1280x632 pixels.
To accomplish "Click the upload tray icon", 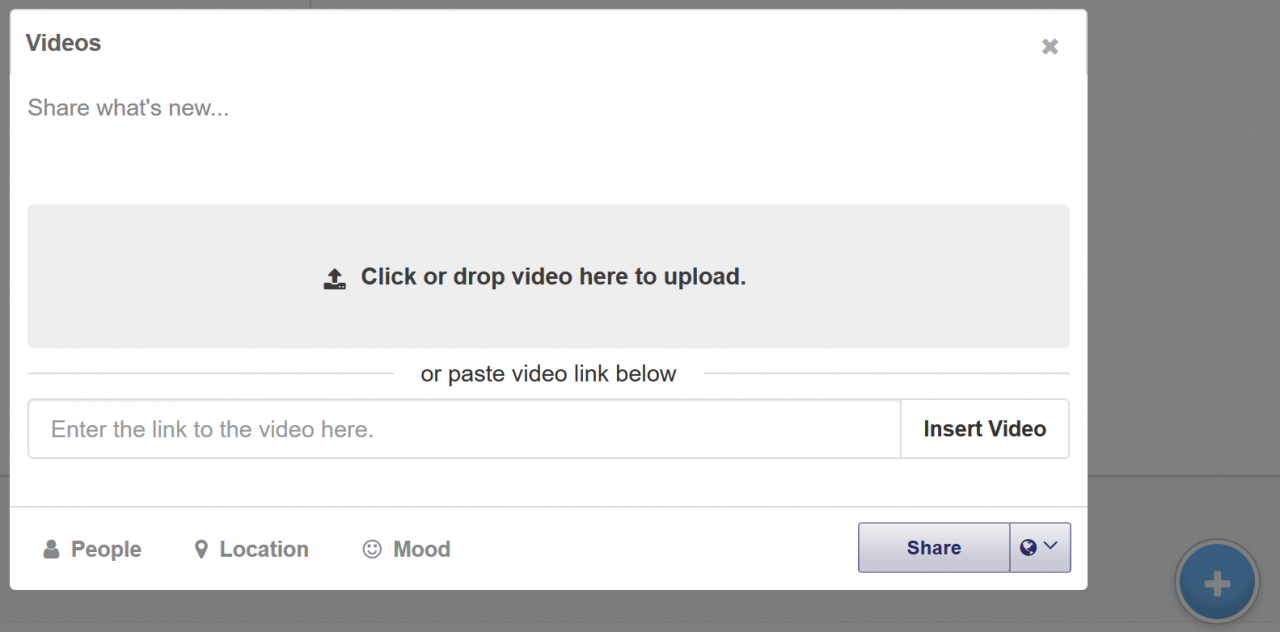I will [334, 278].
